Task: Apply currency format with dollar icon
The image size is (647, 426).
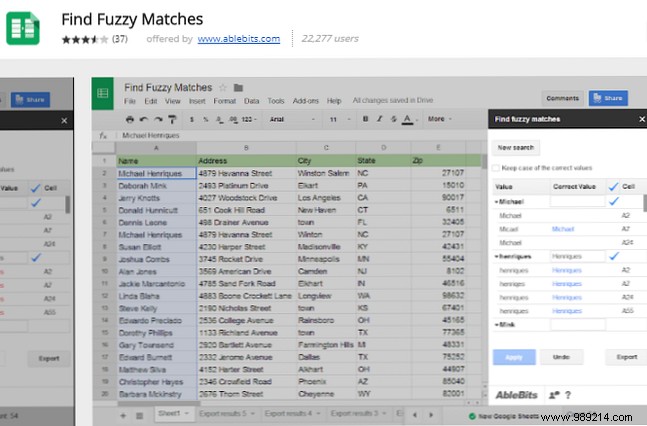Action: coord(191,119)
